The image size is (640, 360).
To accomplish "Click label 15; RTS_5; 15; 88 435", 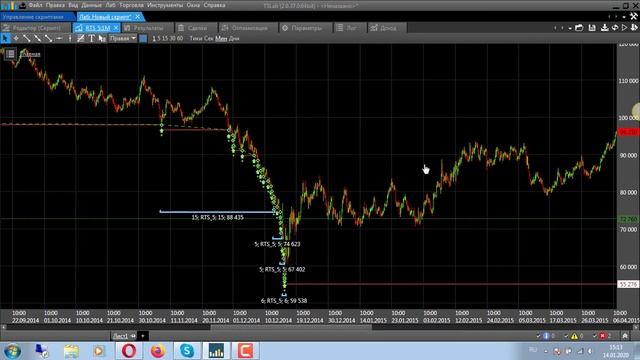I will [218, 218].
